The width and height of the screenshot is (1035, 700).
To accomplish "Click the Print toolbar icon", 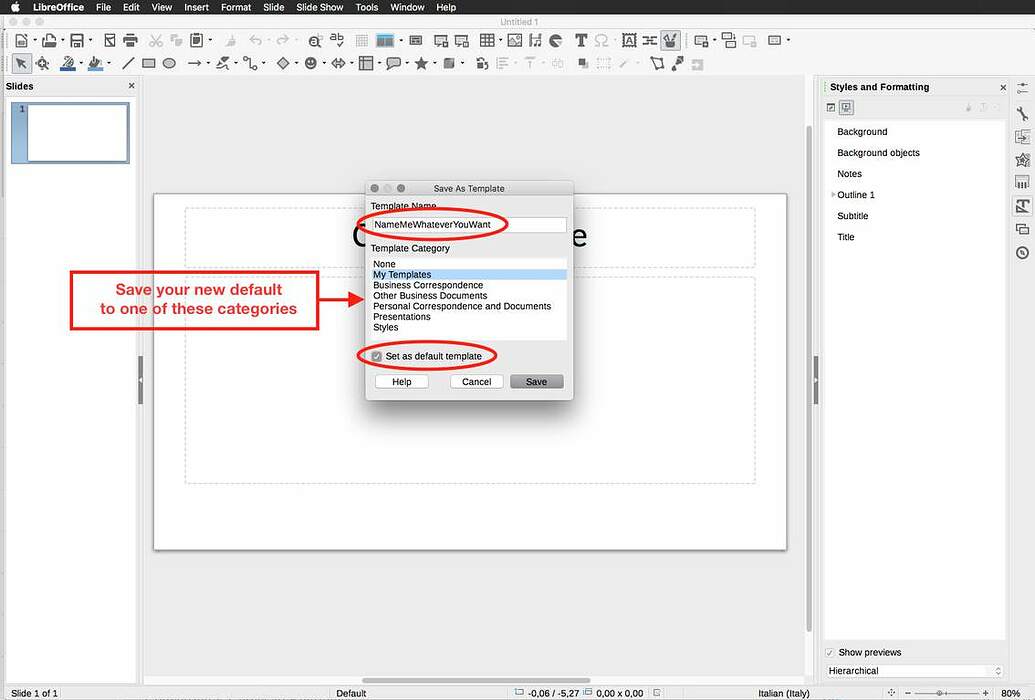I will click(131, 40).
